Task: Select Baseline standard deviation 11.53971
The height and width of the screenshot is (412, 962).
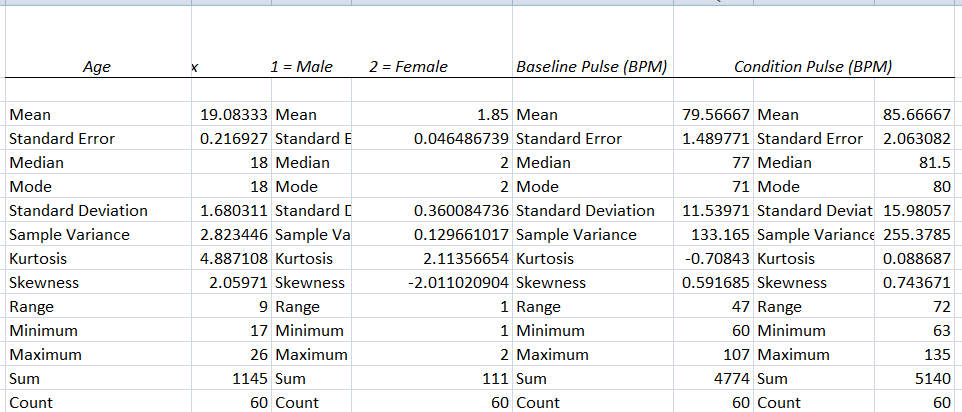Action: click(716, 211)
